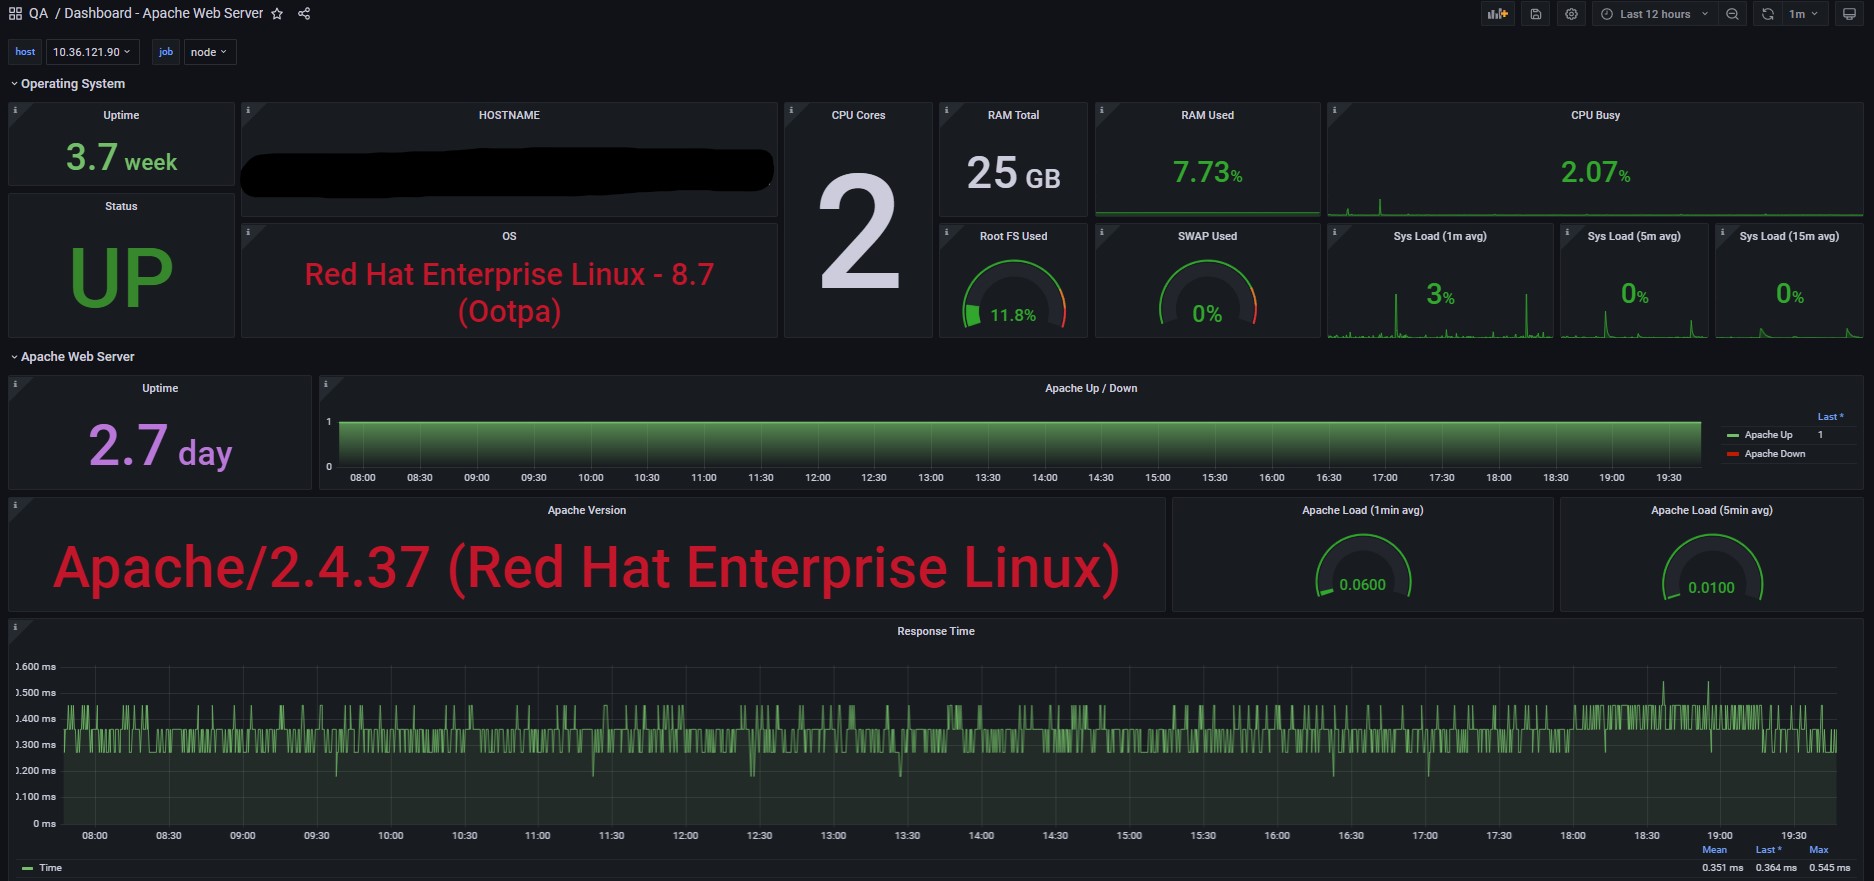Click Time series legend color swatch
The height and width of the screenshot is (881, 1874).
(x=27, y=868)
